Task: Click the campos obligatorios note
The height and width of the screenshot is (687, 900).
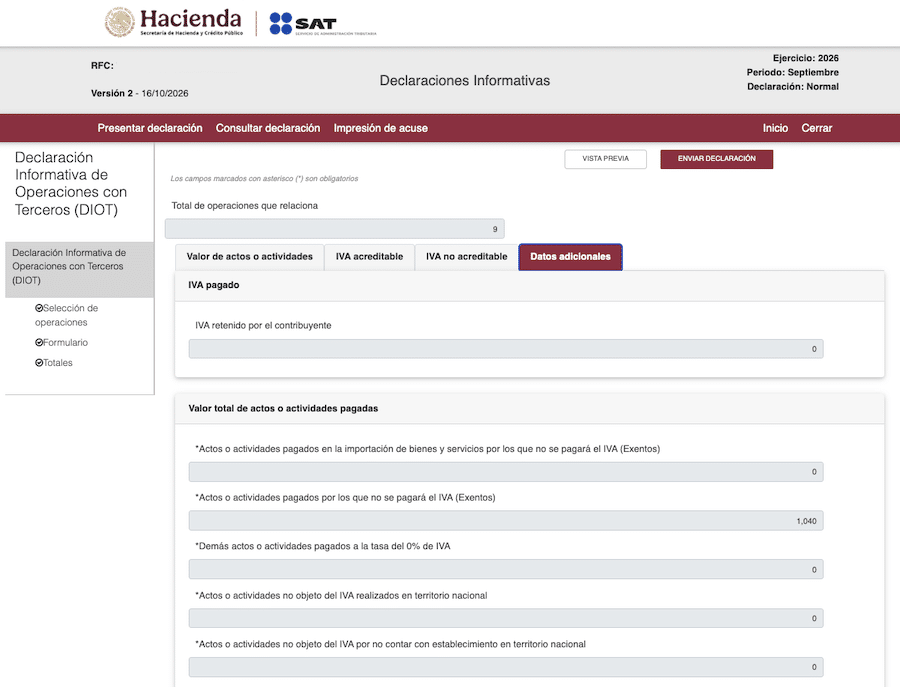Action: tap(264, 178)
